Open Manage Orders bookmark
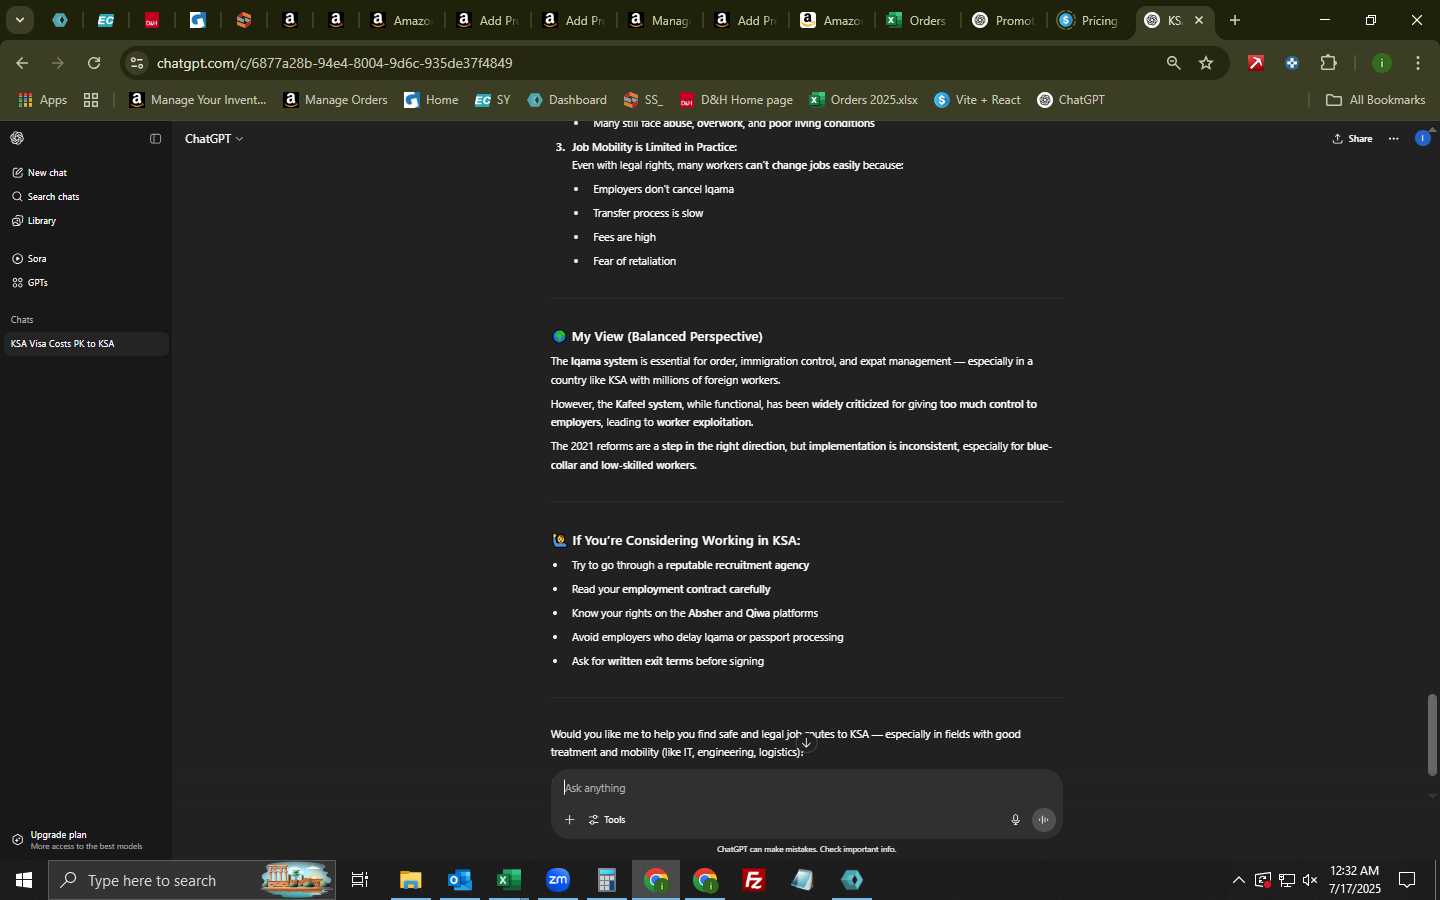 click(x=336, y=100)
